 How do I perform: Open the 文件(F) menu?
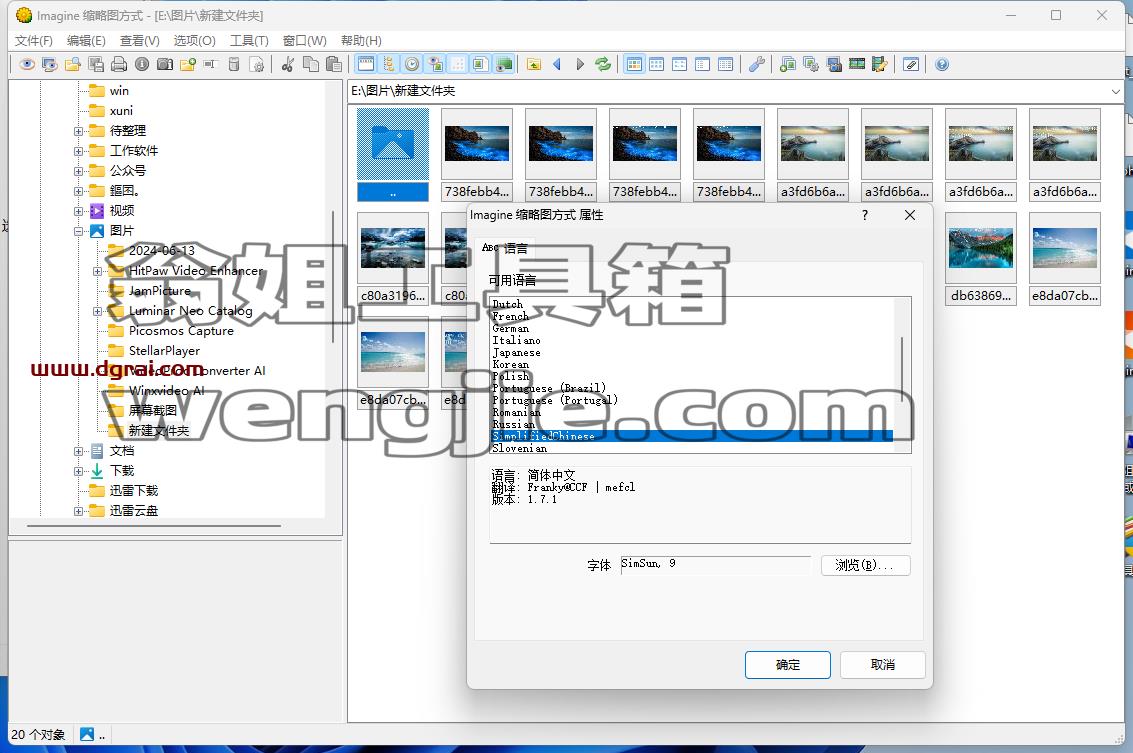(34, 40)
